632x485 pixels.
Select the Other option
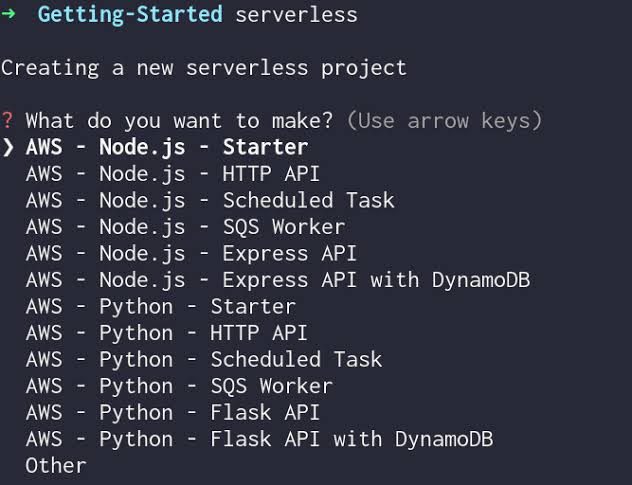[56, 465]
